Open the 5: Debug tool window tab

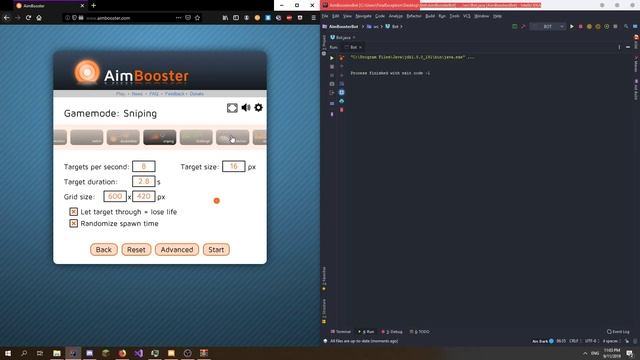392,331
